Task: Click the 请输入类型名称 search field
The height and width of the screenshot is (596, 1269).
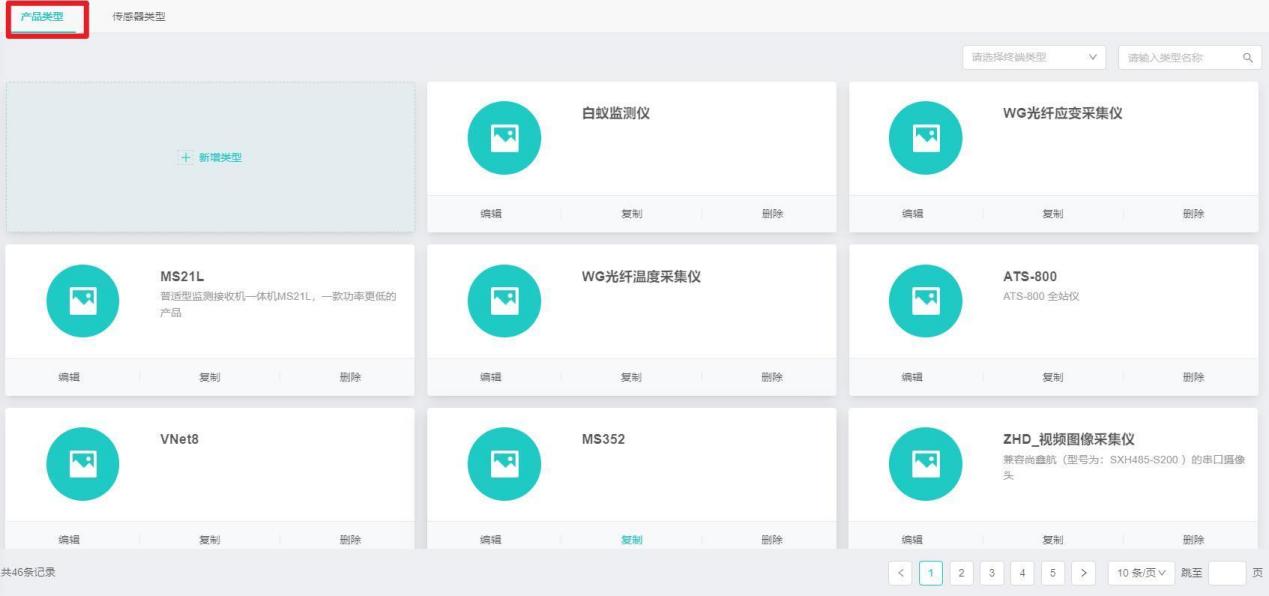Action: (x=1178, y=58)
